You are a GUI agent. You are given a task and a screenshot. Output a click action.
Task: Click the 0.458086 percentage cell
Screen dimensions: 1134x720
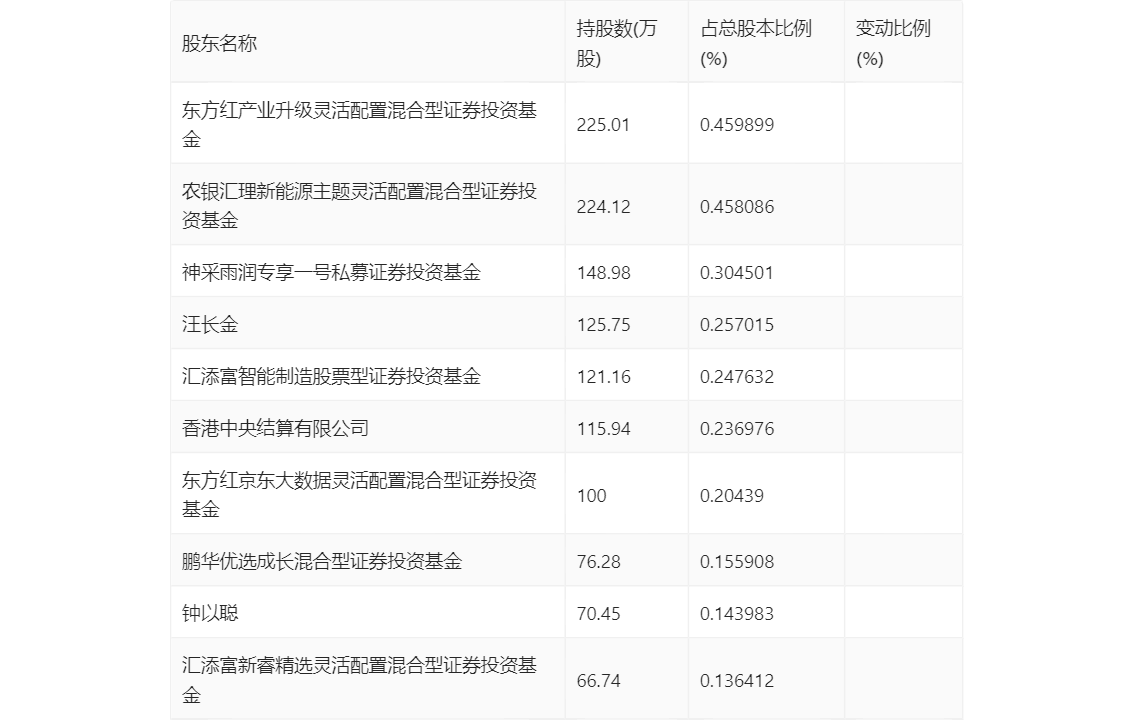tap(737, 207)
